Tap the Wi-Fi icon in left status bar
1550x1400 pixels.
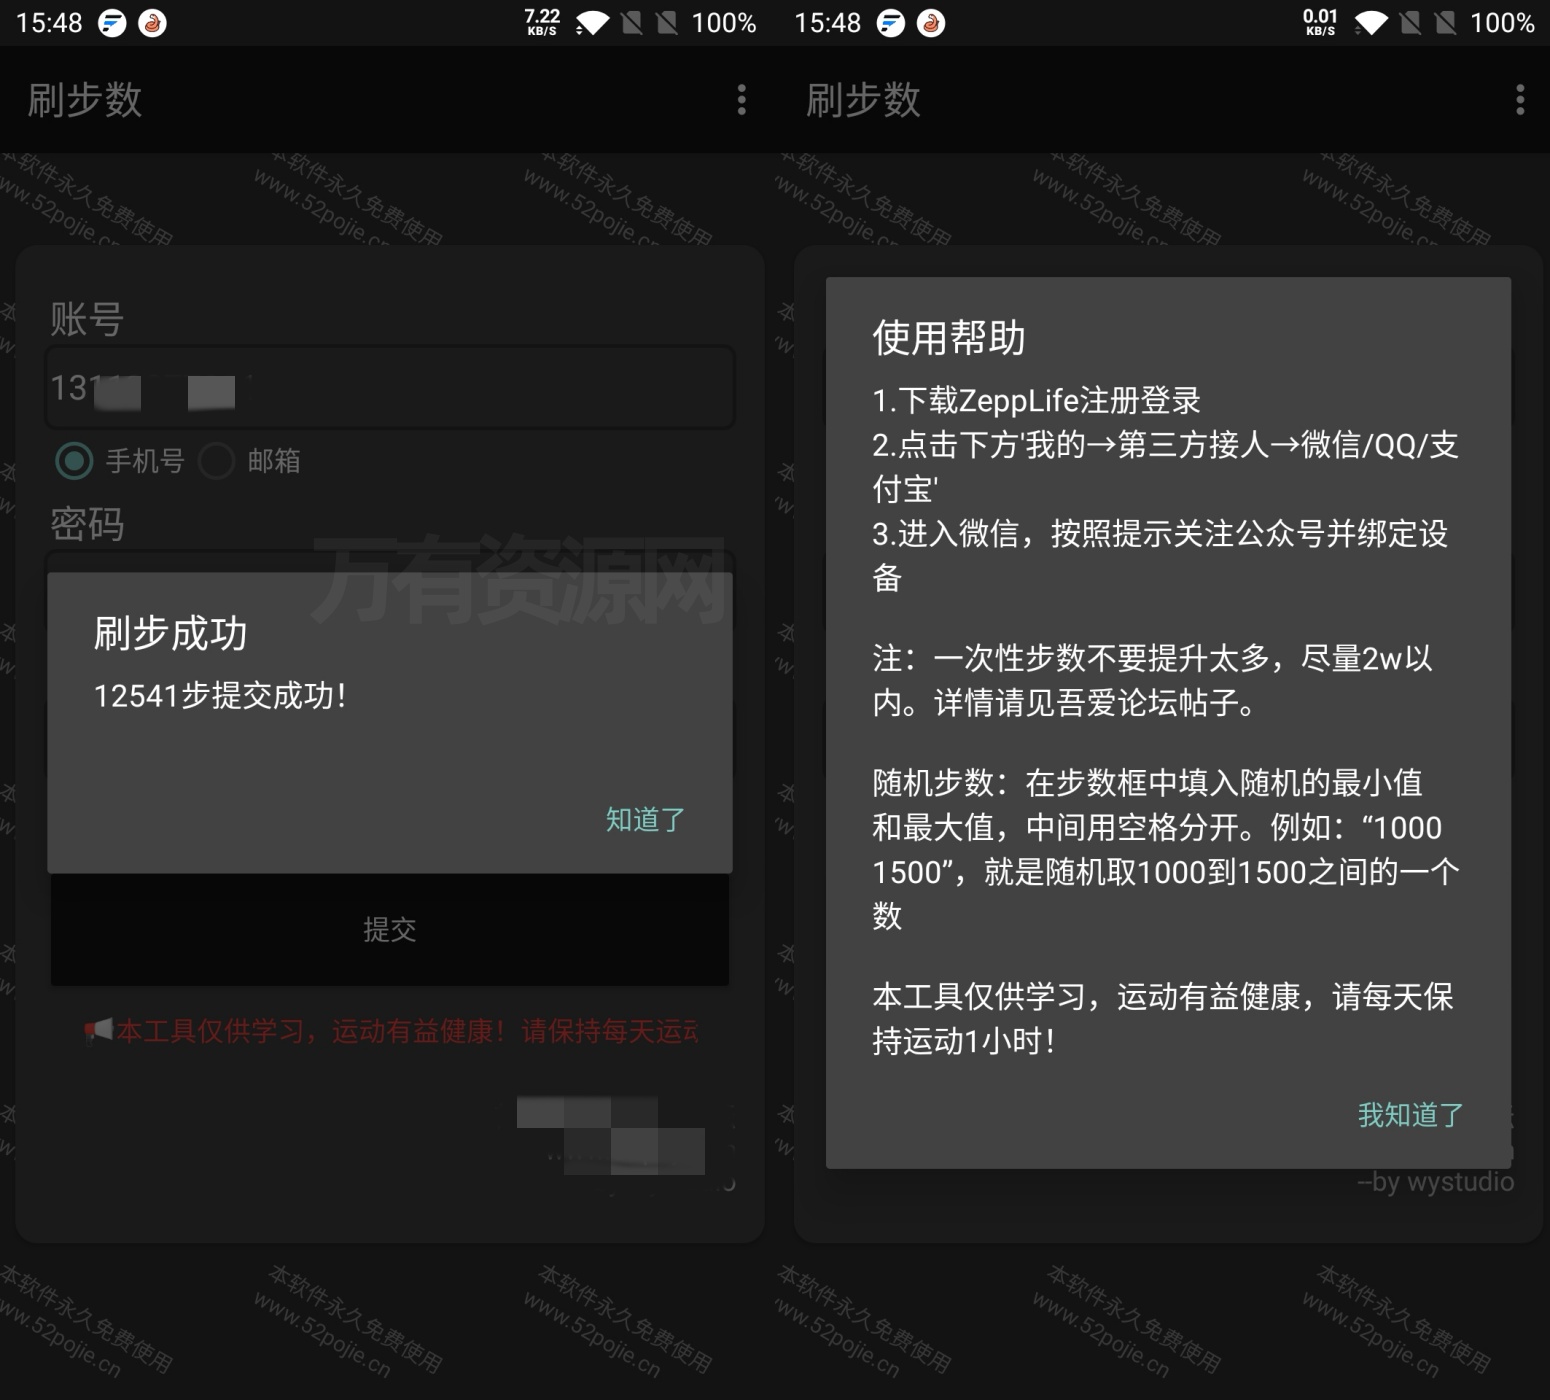[592, 23]
